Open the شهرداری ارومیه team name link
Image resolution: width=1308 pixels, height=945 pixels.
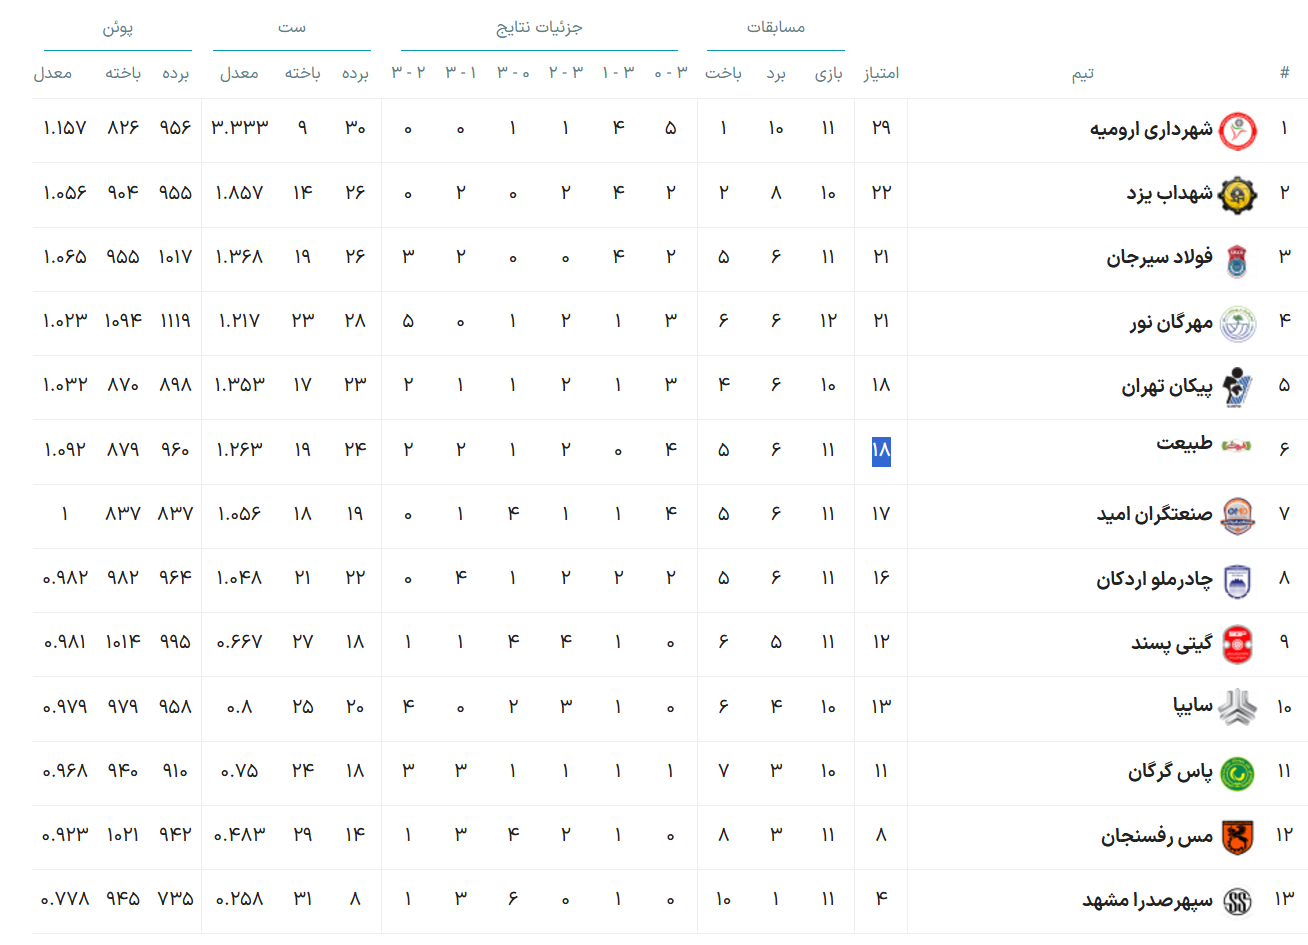pos(1151,130)
